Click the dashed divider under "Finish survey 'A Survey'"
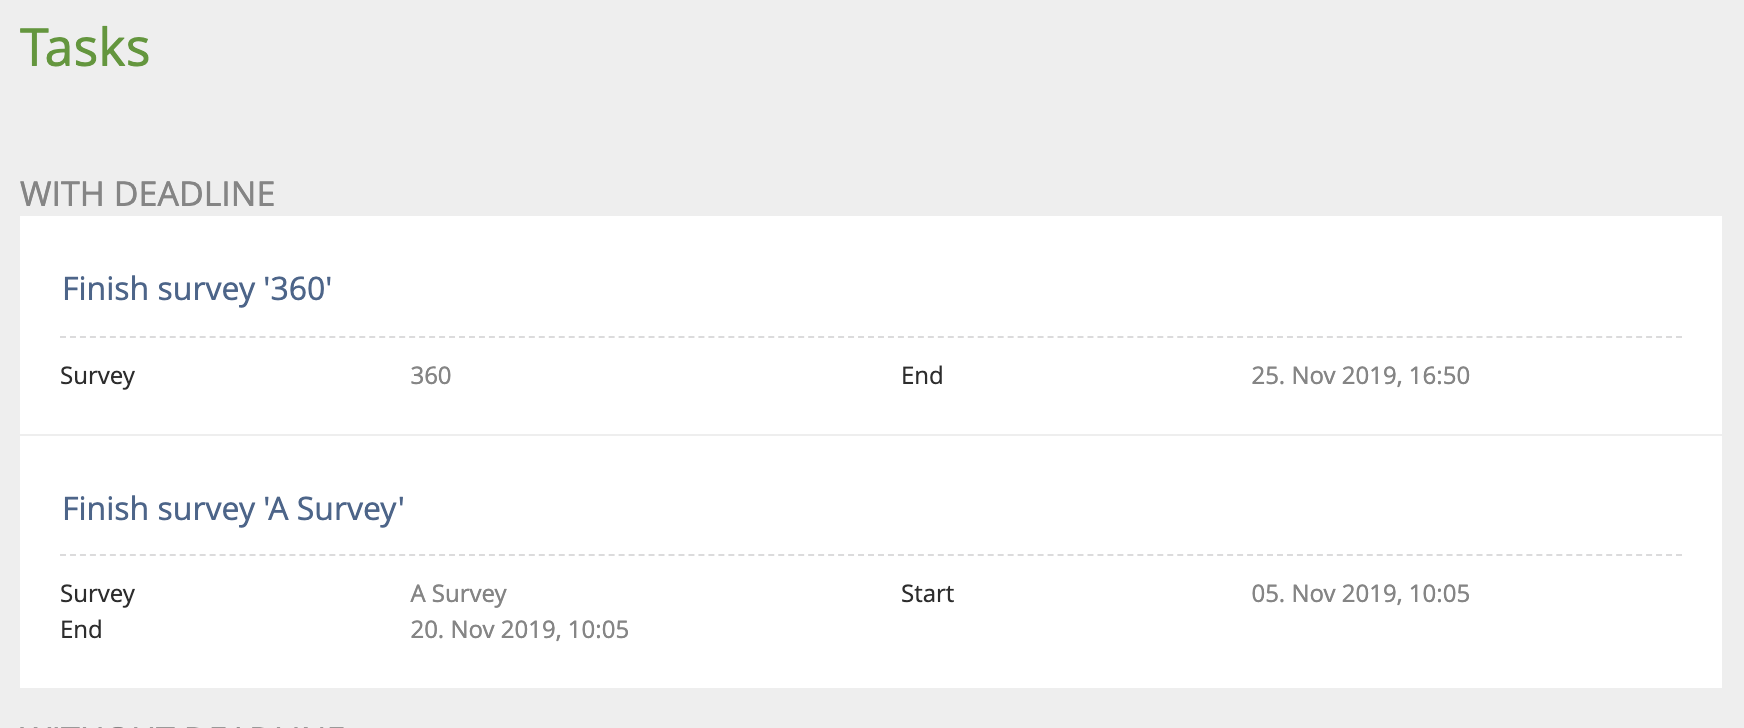Viewport: 1744px width, 728px height. [x=870, y=554]
